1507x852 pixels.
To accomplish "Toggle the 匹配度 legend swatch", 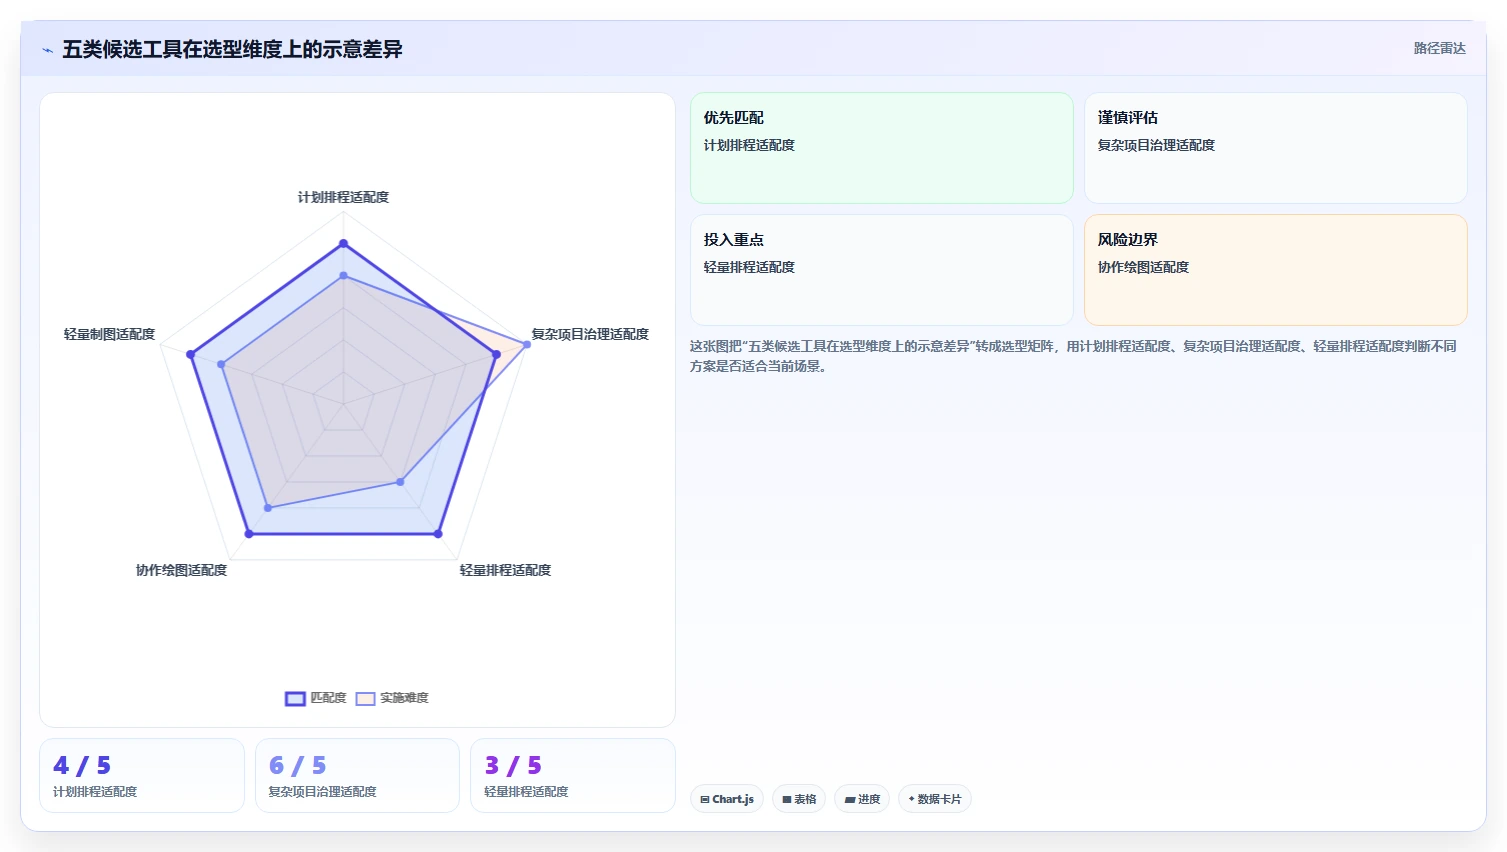I will [295, 699].
